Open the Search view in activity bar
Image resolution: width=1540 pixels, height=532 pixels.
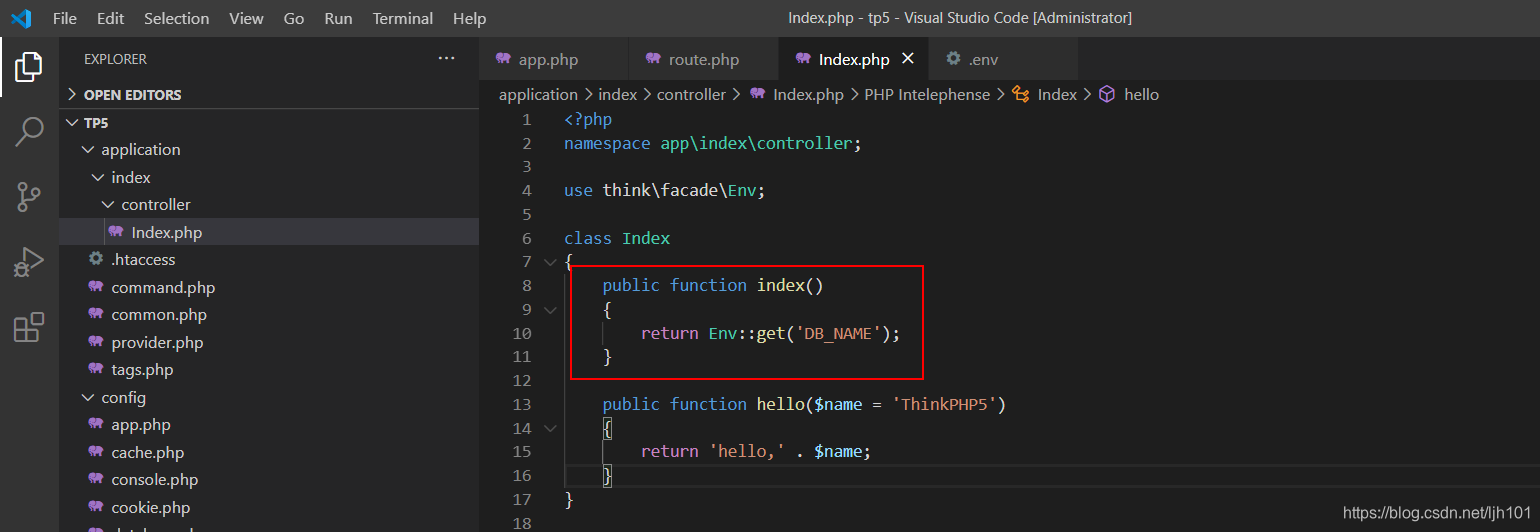28,132
